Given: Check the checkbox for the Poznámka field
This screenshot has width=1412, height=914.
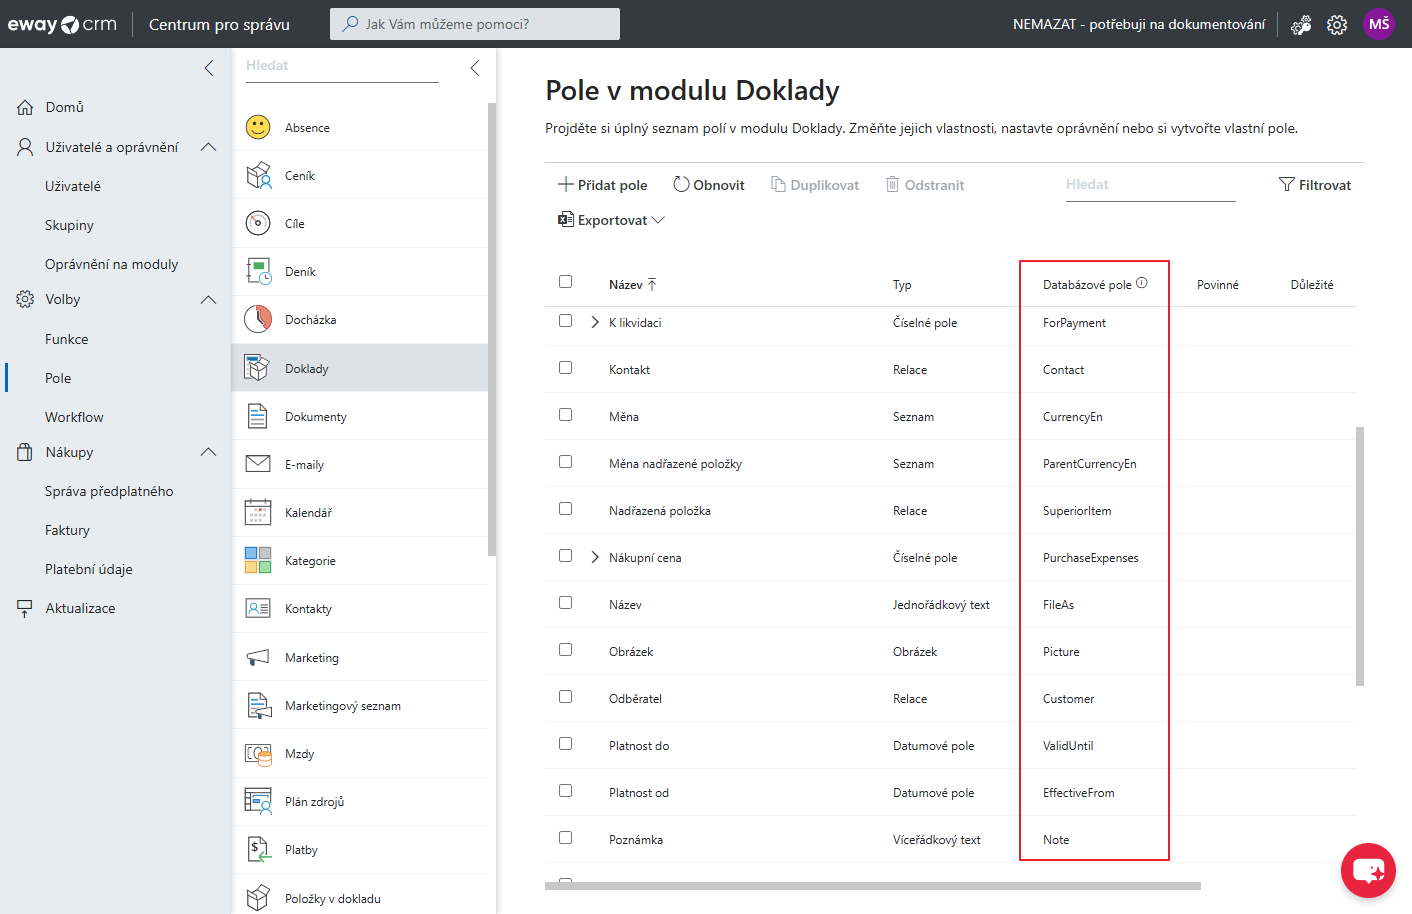Looking at the screenshot, I should (565, 839).
